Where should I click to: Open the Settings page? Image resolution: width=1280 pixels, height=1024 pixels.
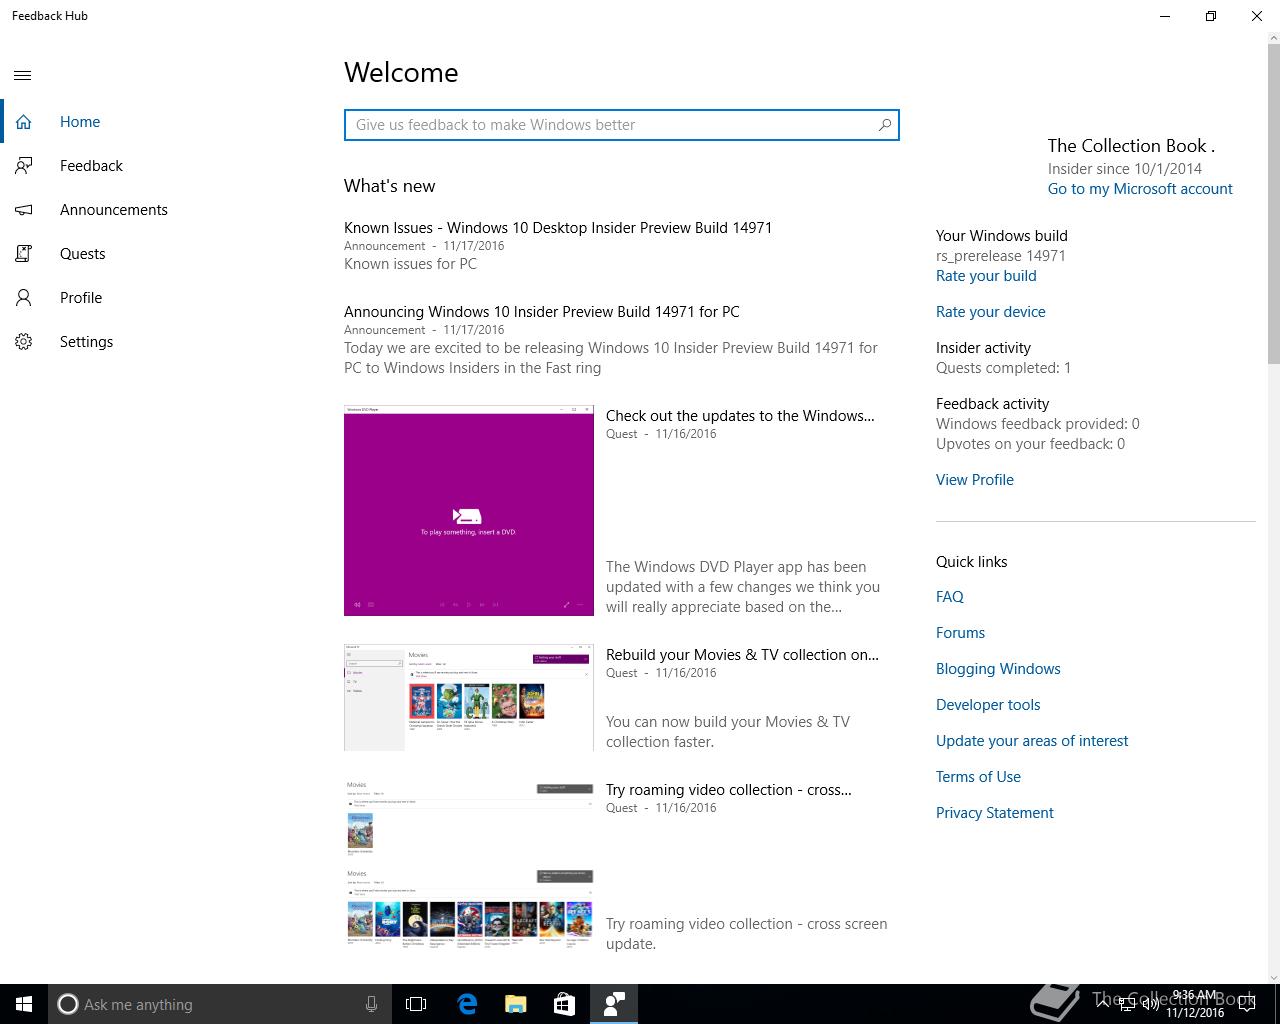click(x=160, y=342)
